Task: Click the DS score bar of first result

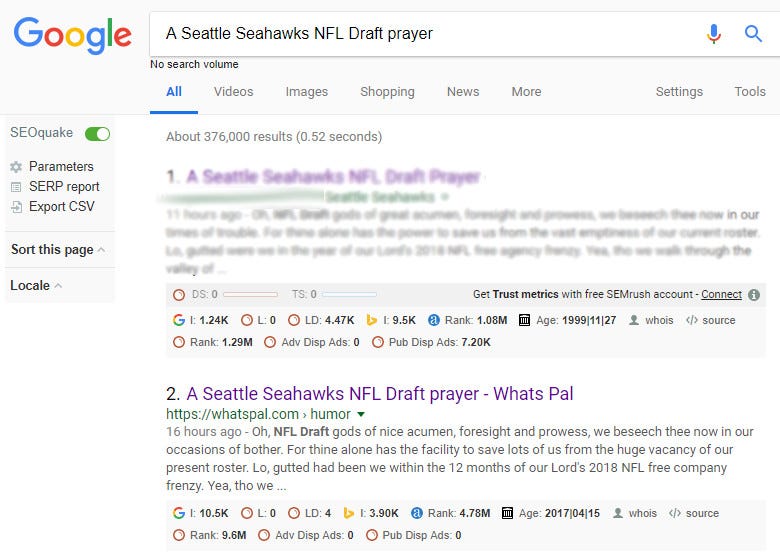Action: coord(250,294)
